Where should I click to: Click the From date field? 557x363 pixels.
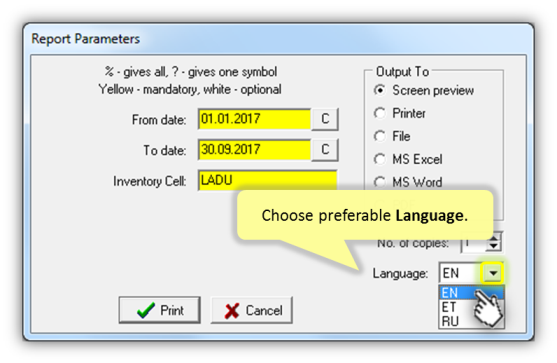point(254,119)
